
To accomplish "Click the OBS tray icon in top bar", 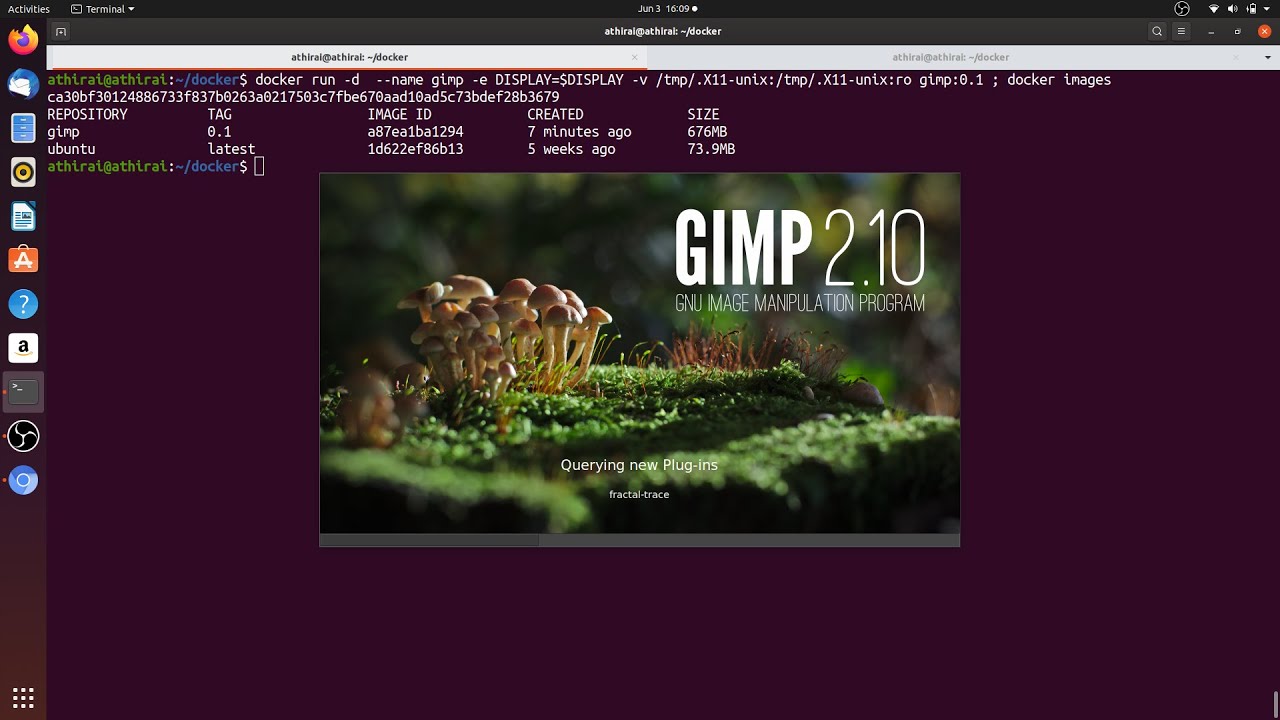I will click(1182, 9).
